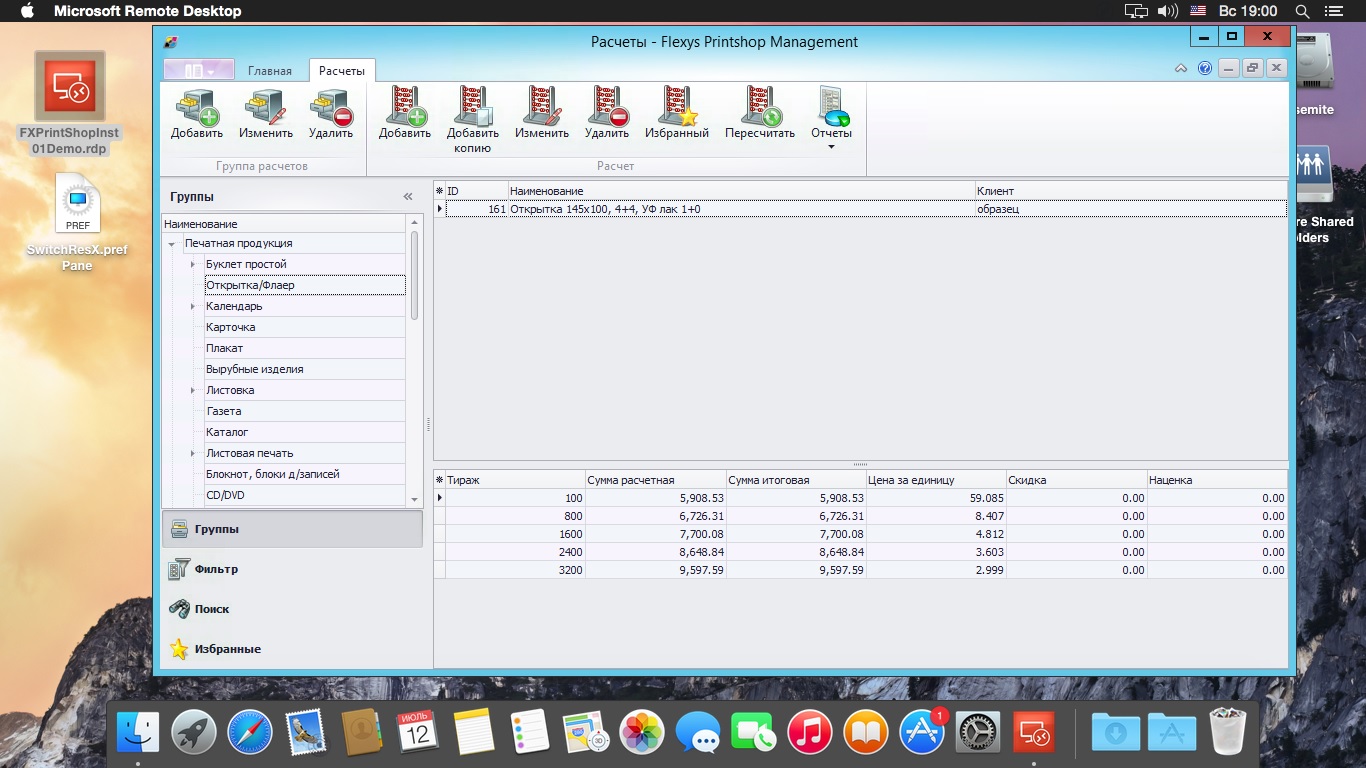Open App Store from the Dock
The image size is (1366, 768).
click(x=922, y=733)
